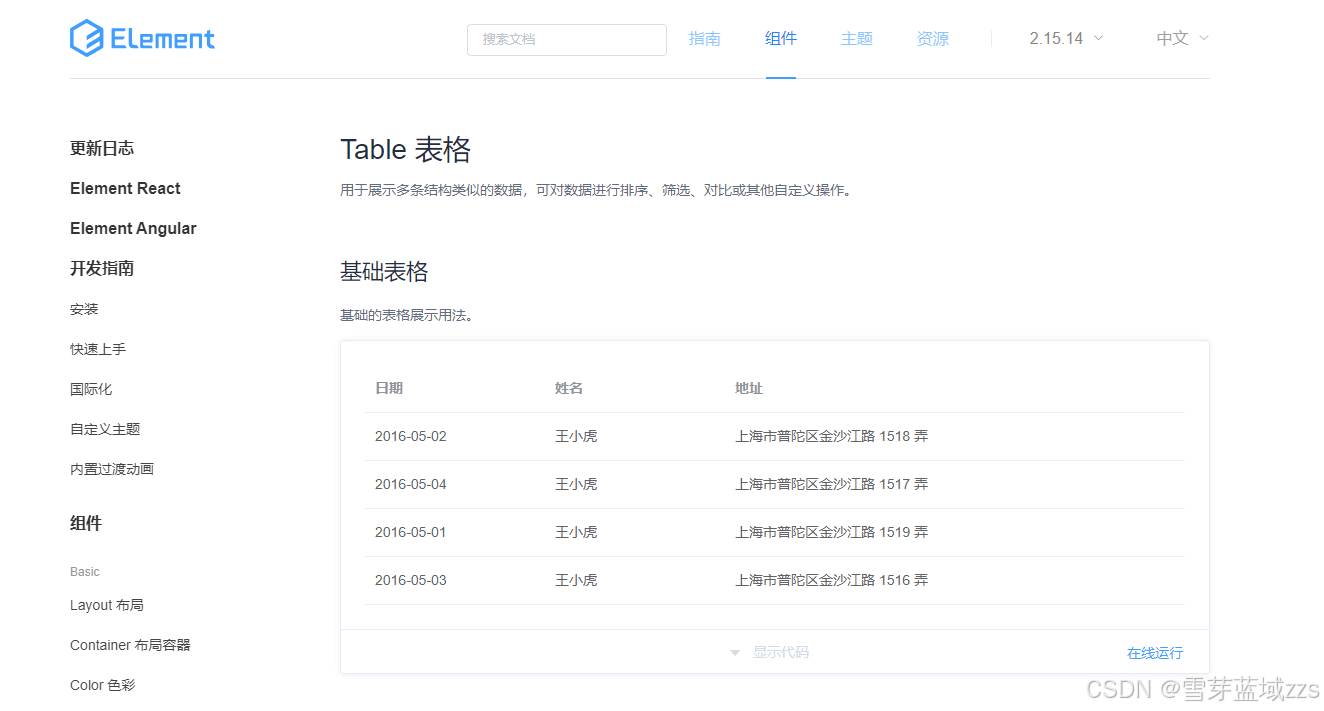Viewport: 1324px width, 711px height.
Task: Click address cell ending 1517 弄
Action: [832, 484]
